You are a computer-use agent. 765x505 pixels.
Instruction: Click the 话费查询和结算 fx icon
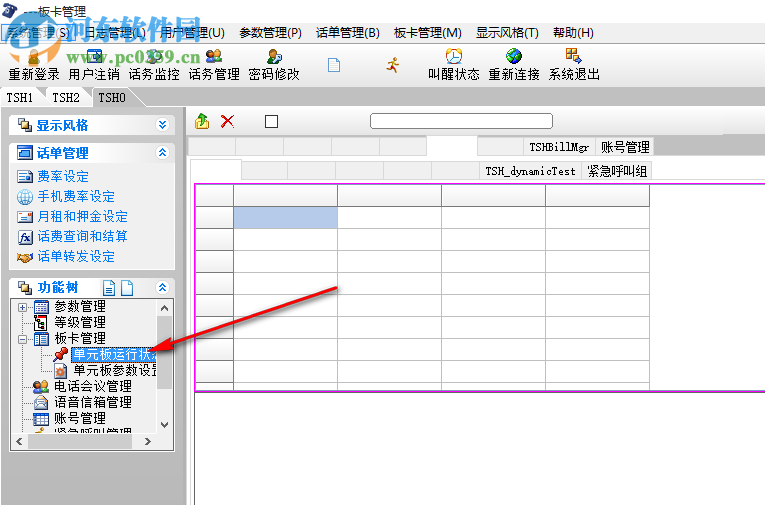[x=25, y=237]
